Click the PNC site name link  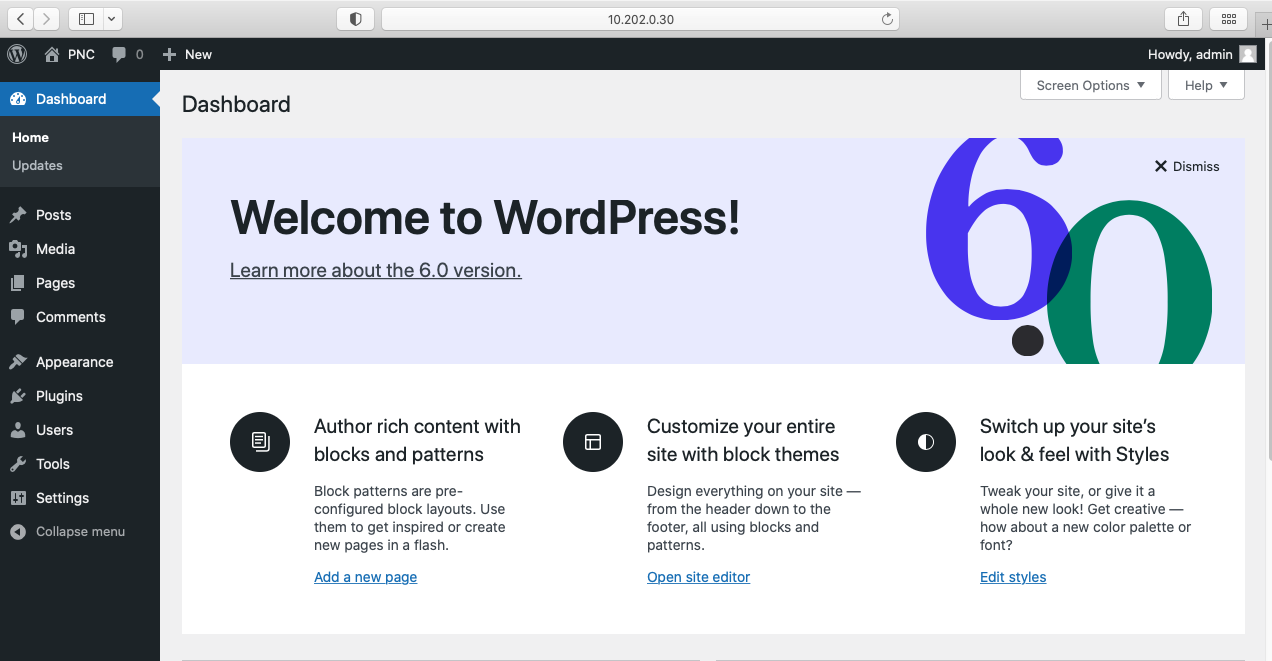(x=81, y=54)
